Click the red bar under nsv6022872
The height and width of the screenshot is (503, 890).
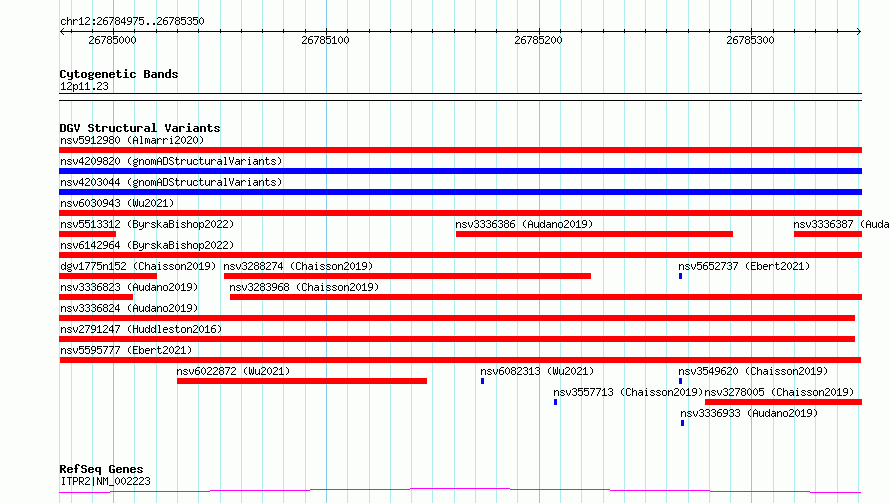pos(302,381)
